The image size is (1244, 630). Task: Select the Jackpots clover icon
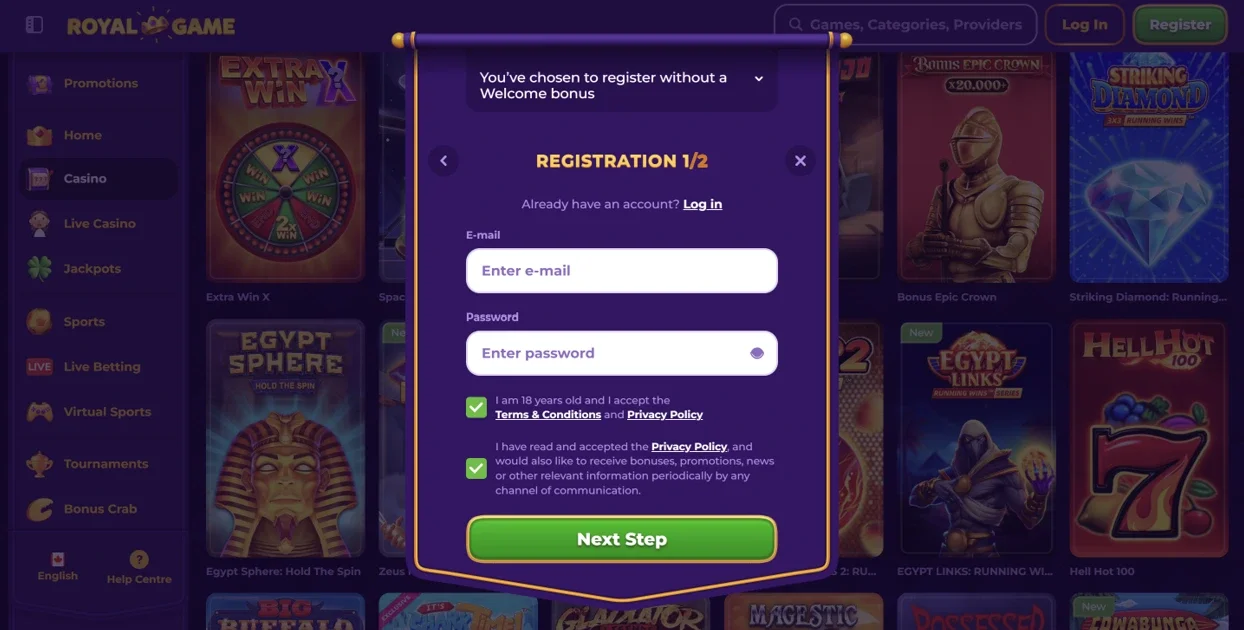pyautogui.click(x=39, y=269)
